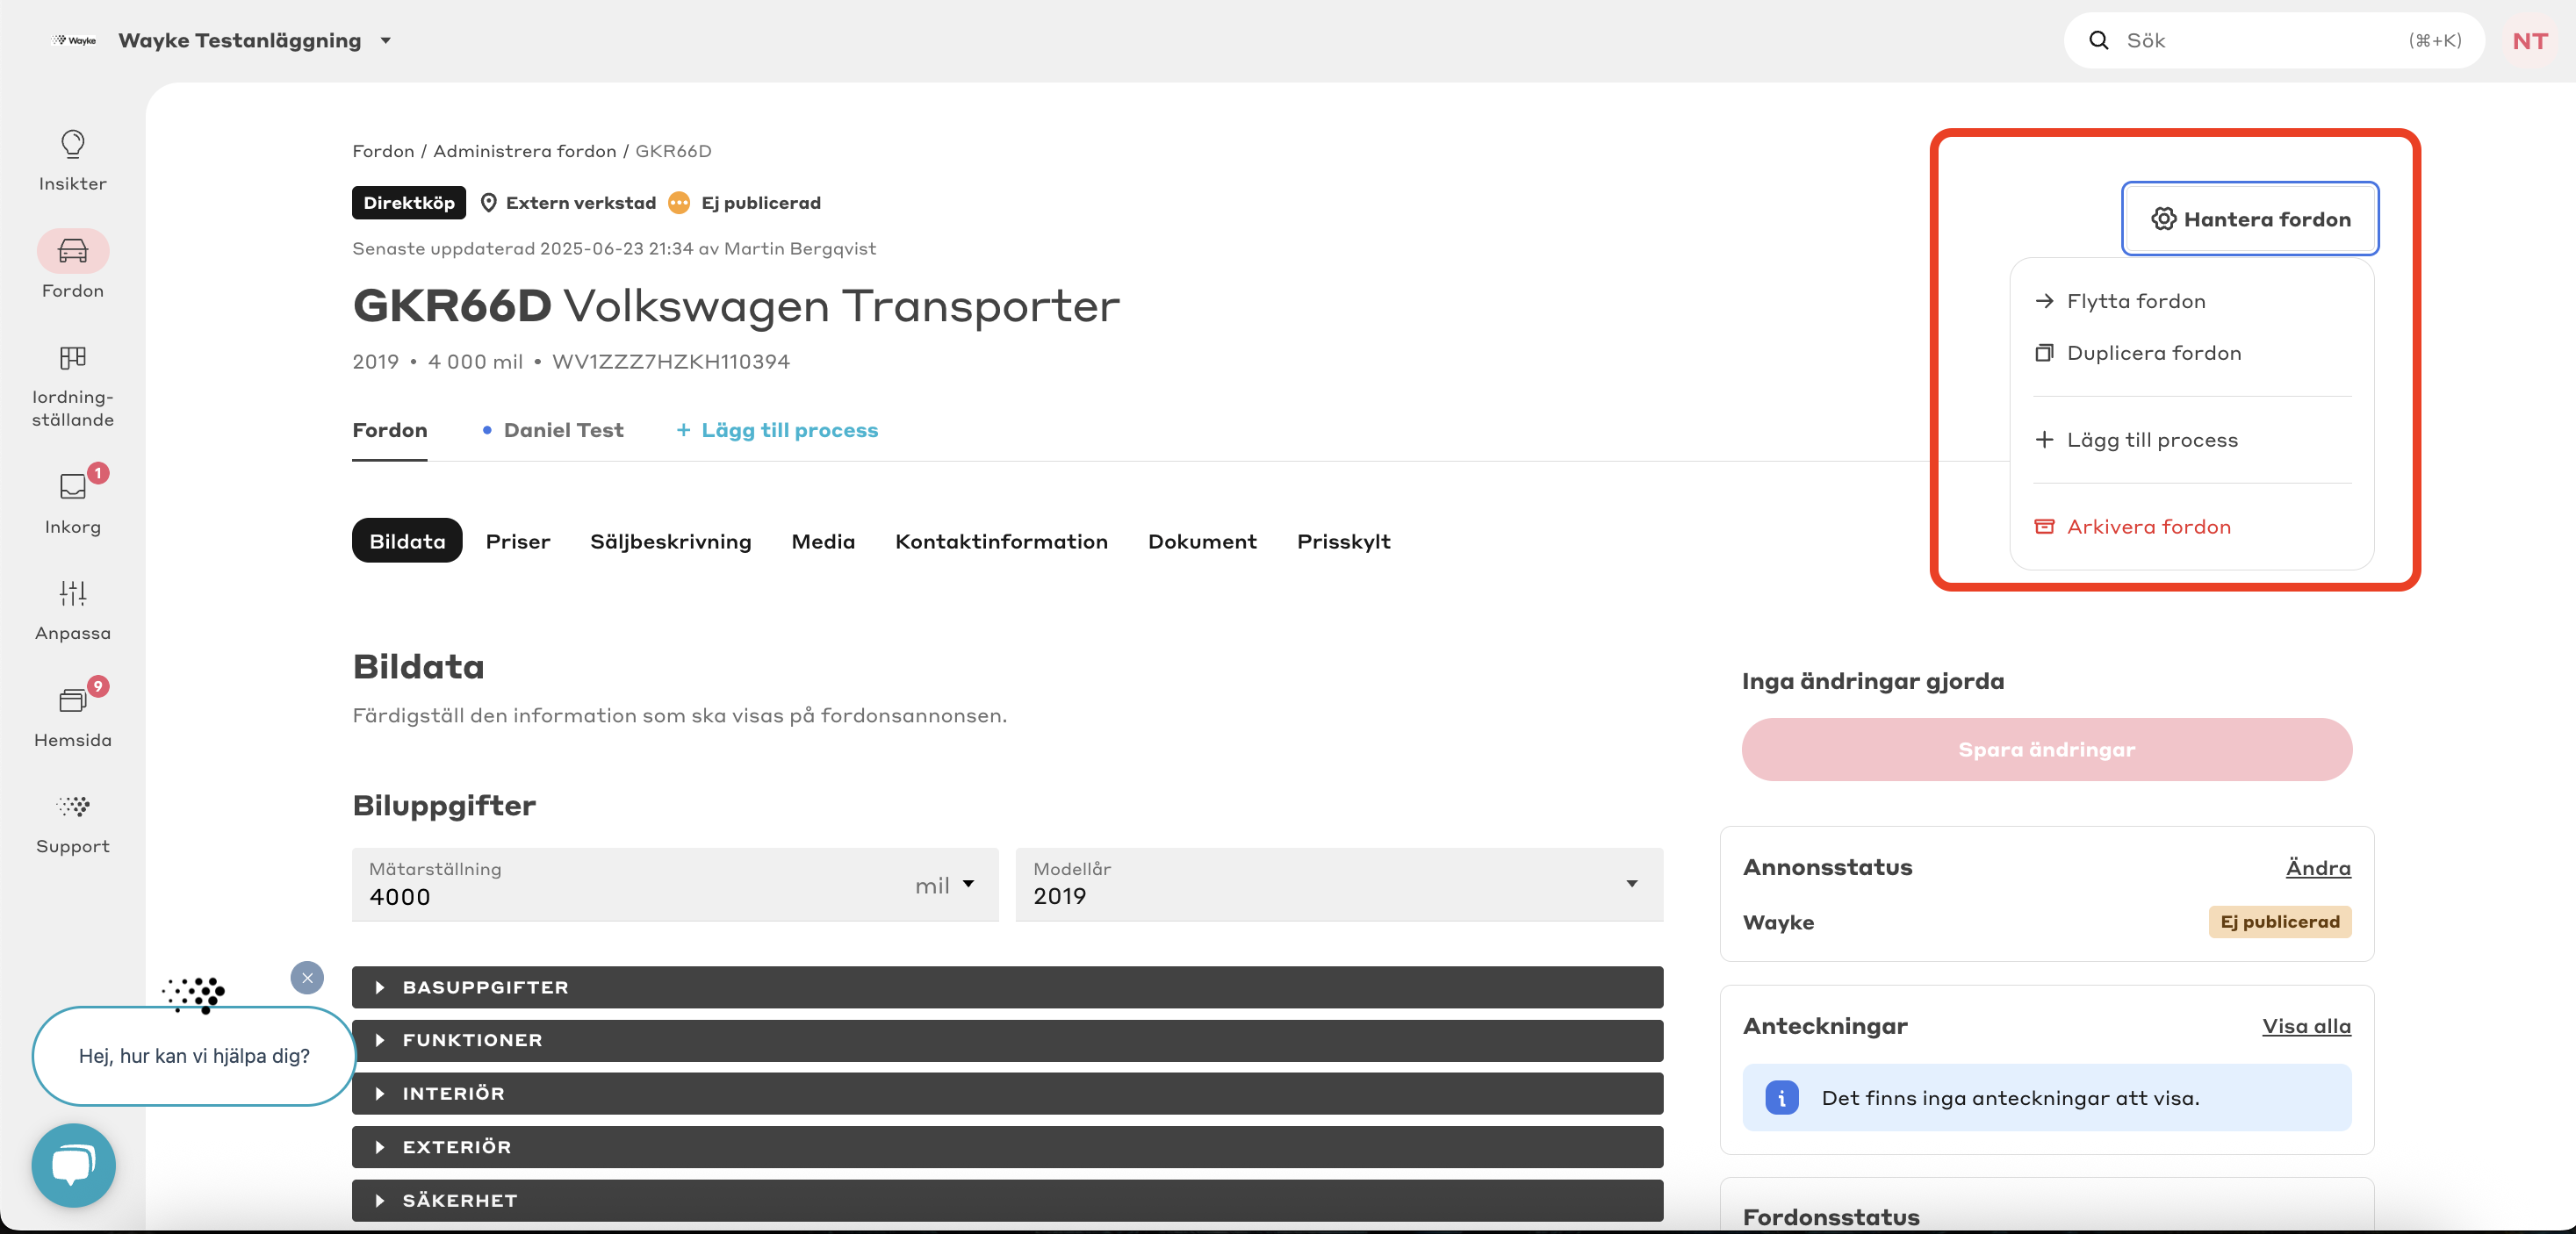The image size is (2576, 1234).
Task: Click archive box icon beside Arkivera fordon
Action: tap(2044, 527)
